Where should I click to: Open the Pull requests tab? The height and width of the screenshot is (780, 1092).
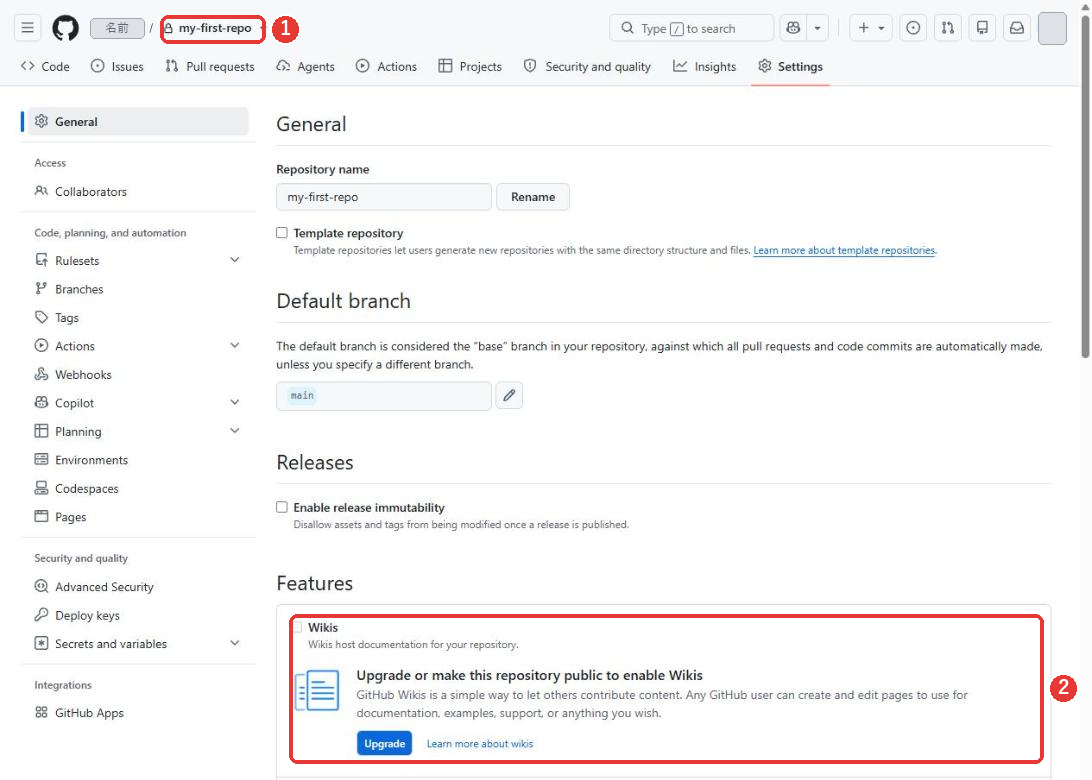point(210,66)
